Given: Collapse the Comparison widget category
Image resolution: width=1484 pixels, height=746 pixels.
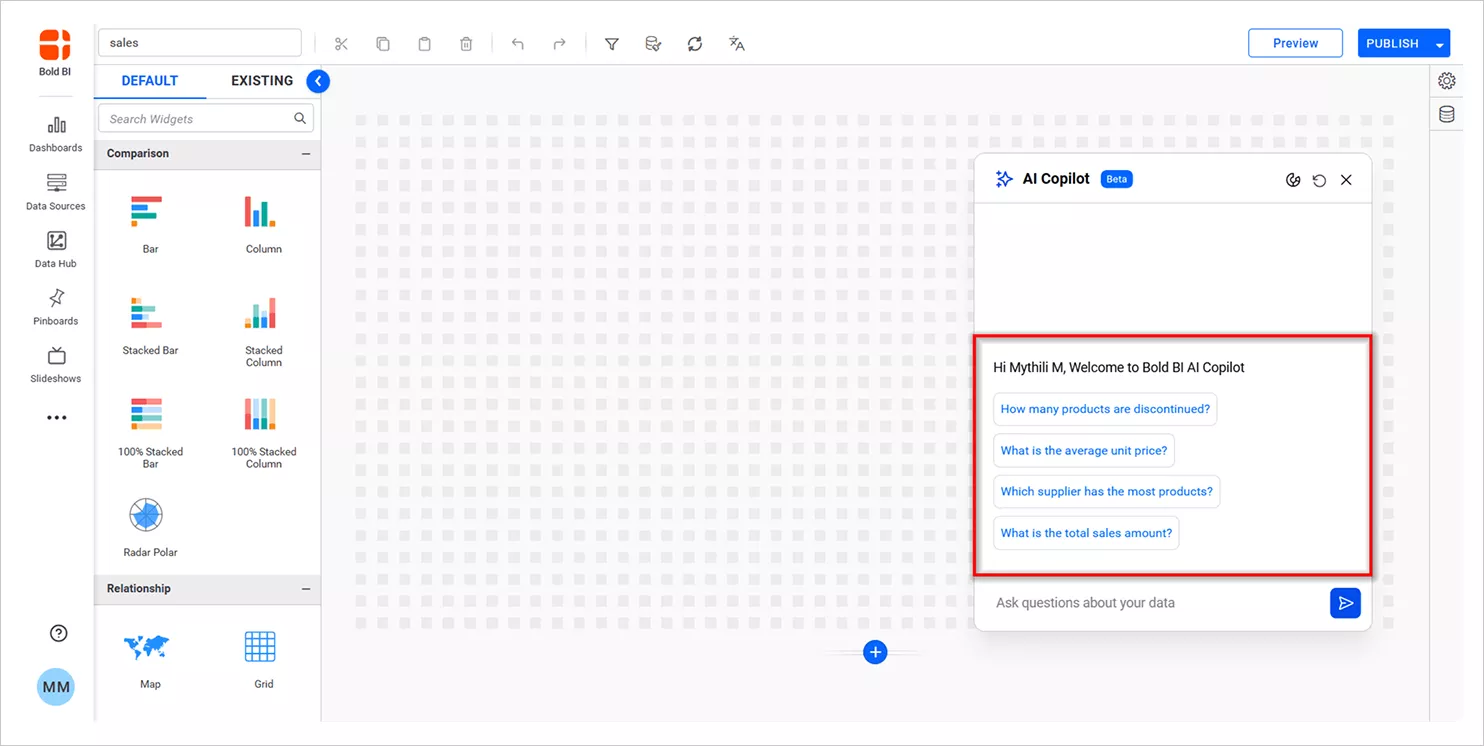Looking at the screenshot, I should tap(306, 154).
